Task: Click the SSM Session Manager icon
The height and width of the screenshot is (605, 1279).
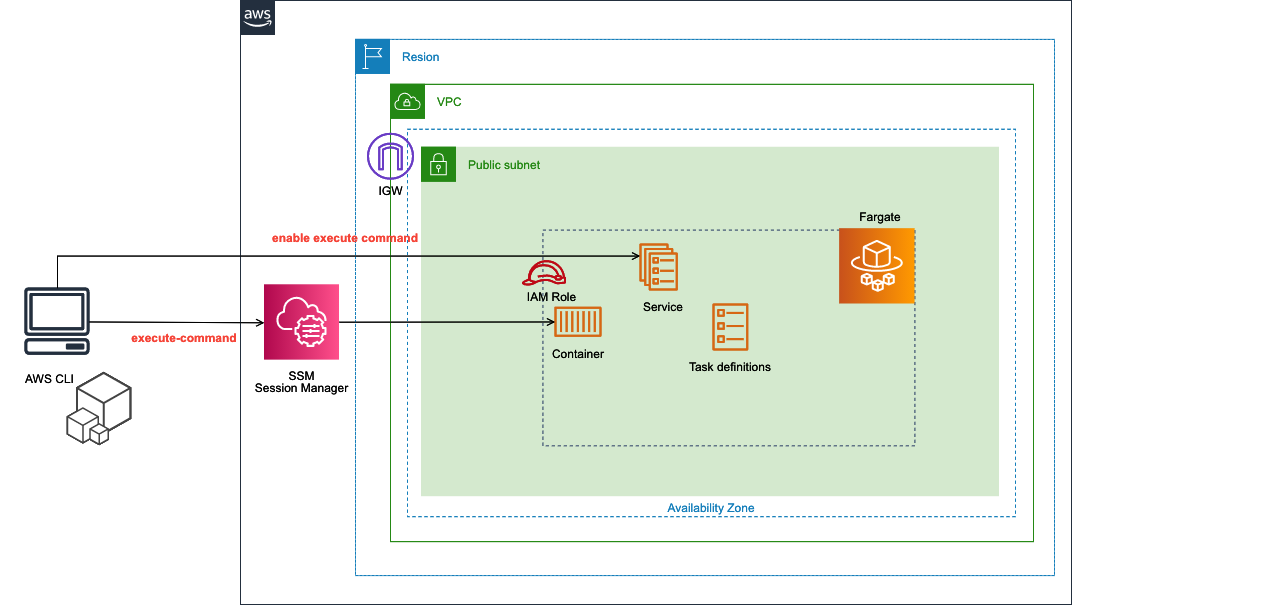Action: [x=301, y=322]
